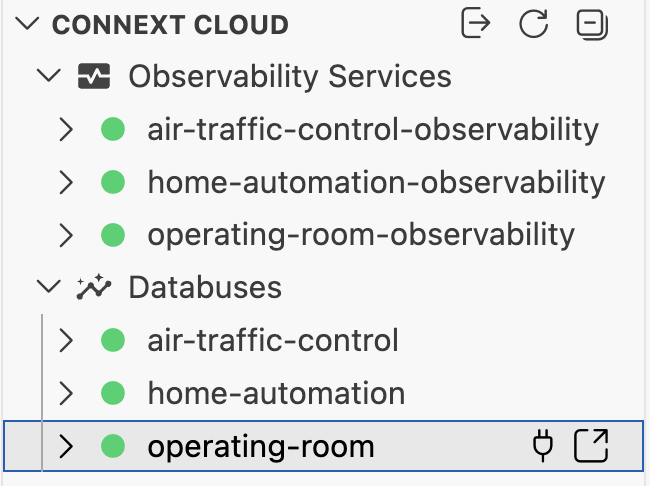Image resolution: width=650 pixels, height=486 pixels.
Task: Click green status dot beside home-automation databus
Action: click(113, 393)
